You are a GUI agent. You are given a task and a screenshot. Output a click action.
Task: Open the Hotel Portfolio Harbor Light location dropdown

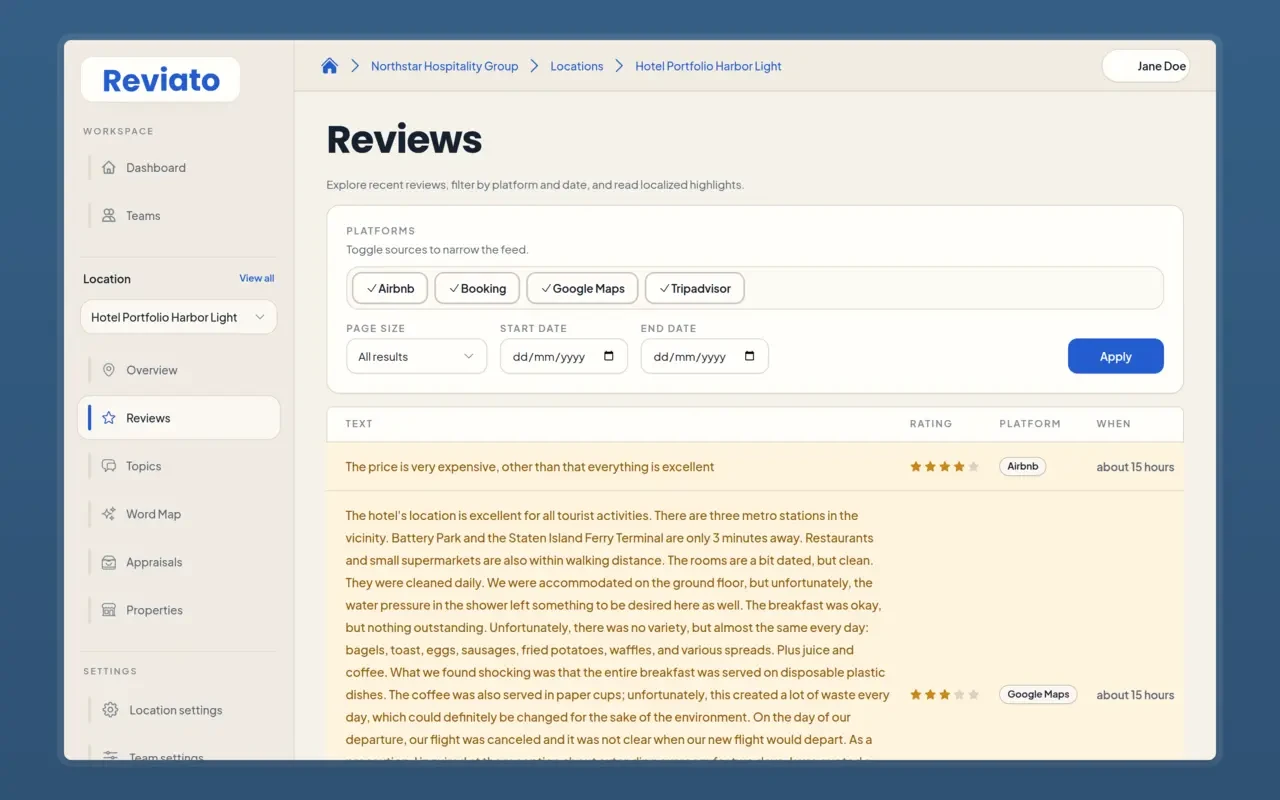point(179,317)
